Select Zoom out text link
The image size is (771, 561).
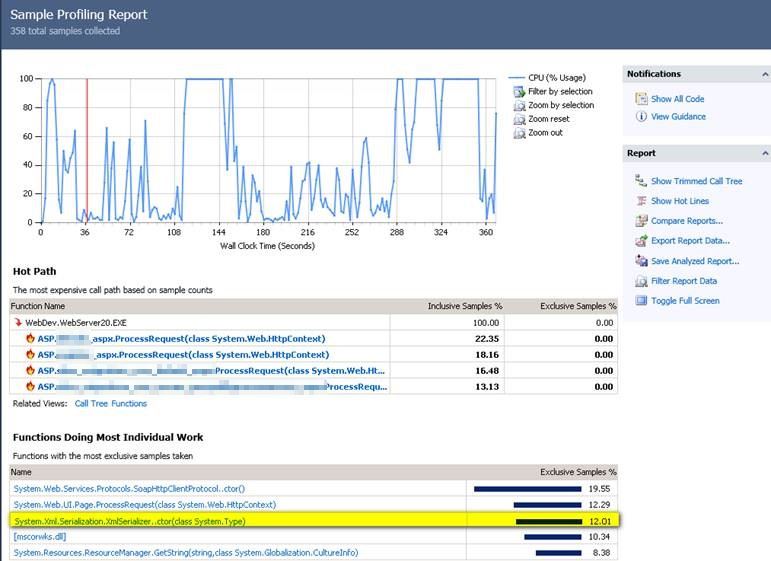pos(545,133)
